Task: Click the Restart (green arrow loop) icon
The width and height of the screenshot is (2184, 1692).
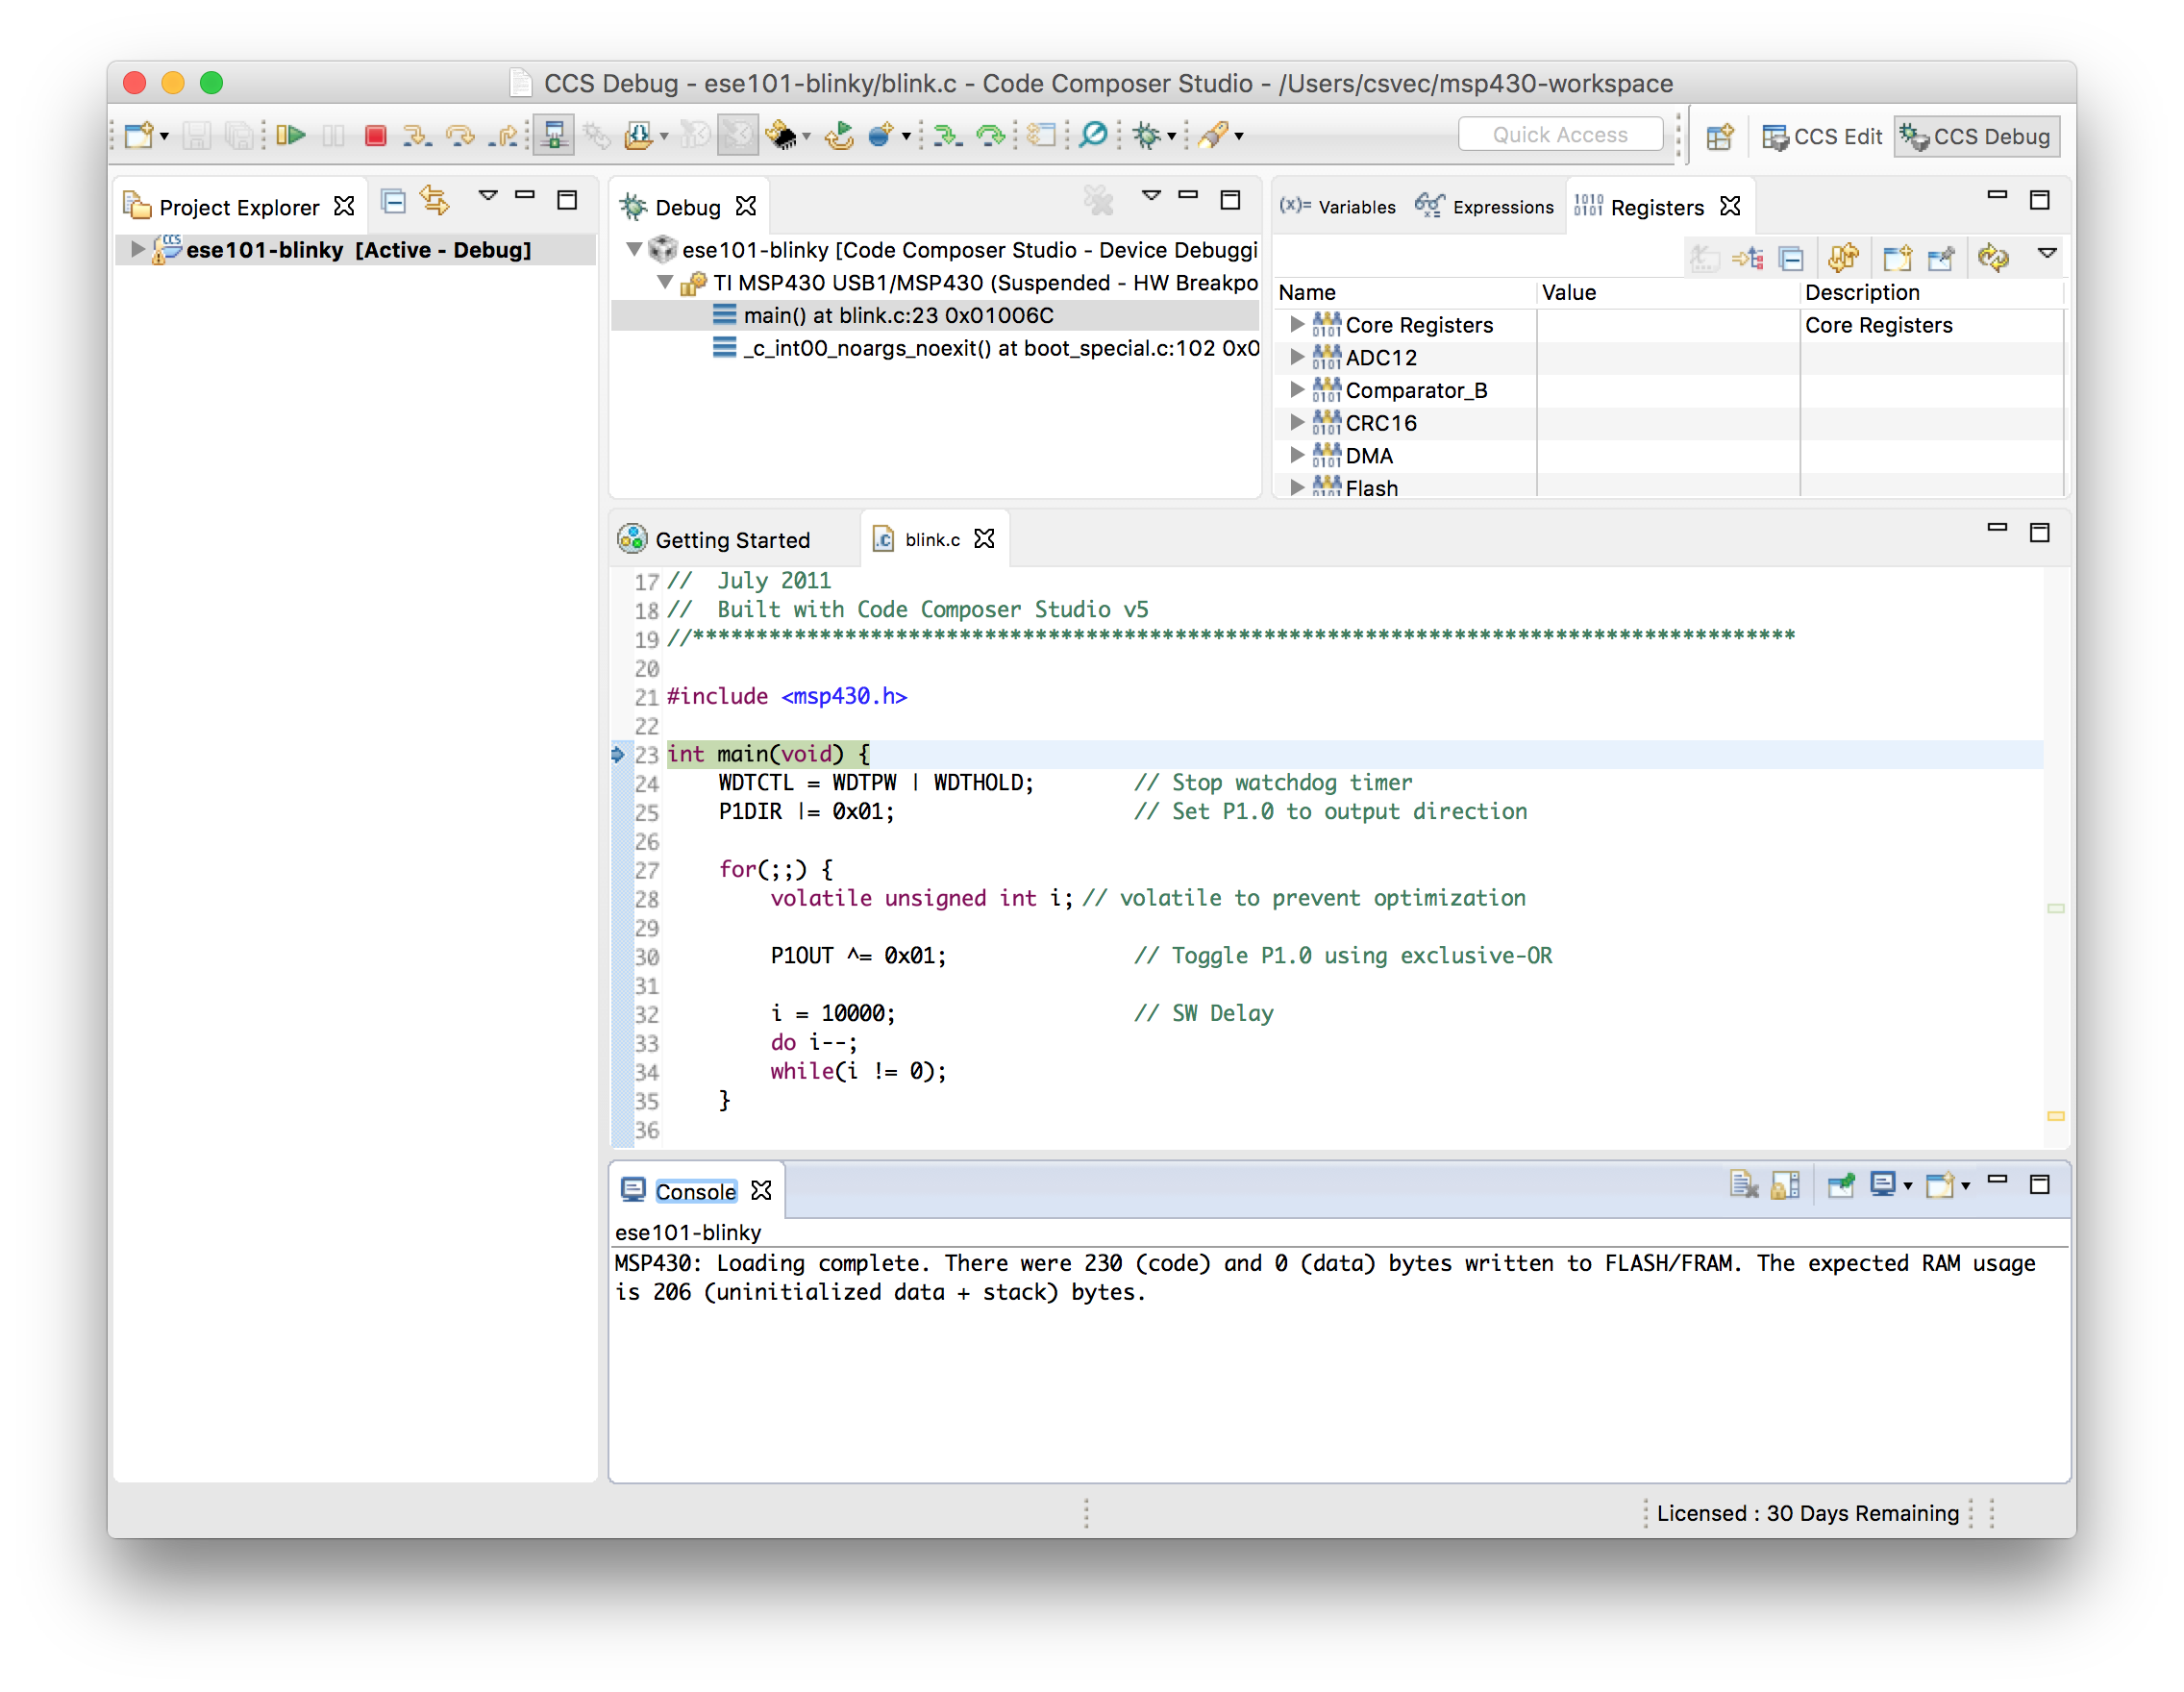Action: click(839, 135)
